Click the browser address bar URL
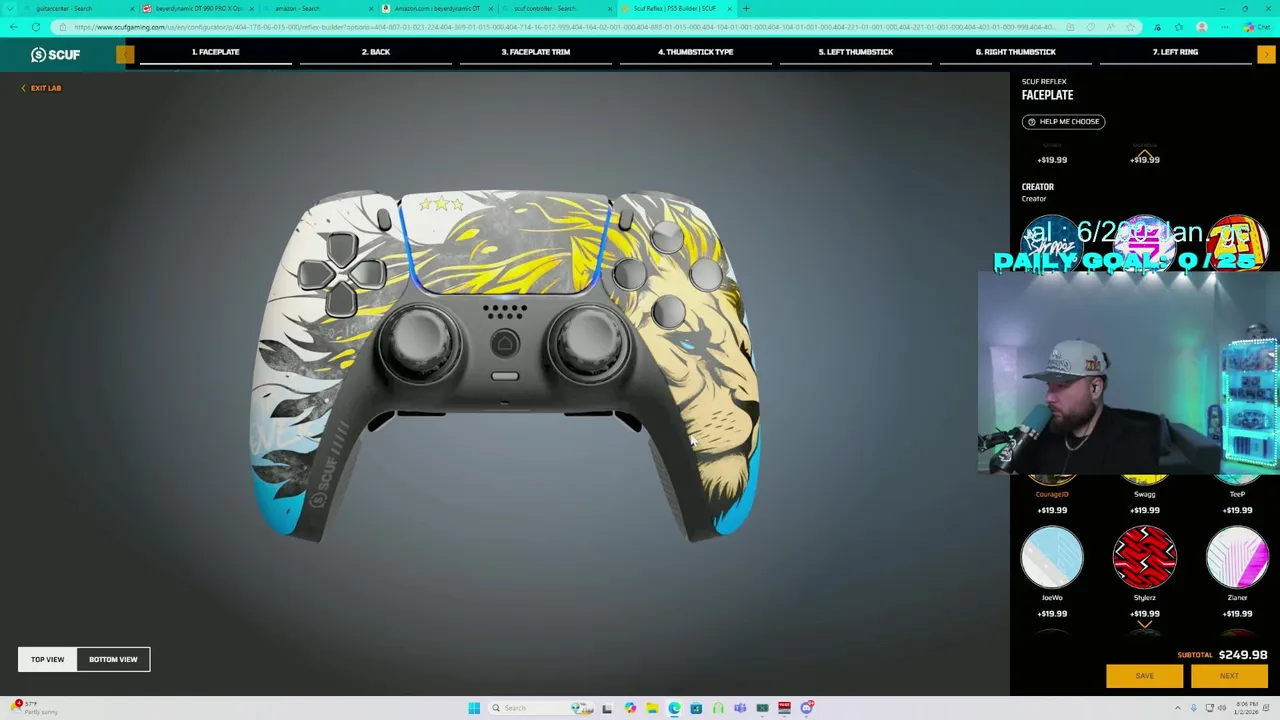Image resolution: width=1280 pixels, height=720 pixels. 565,27
